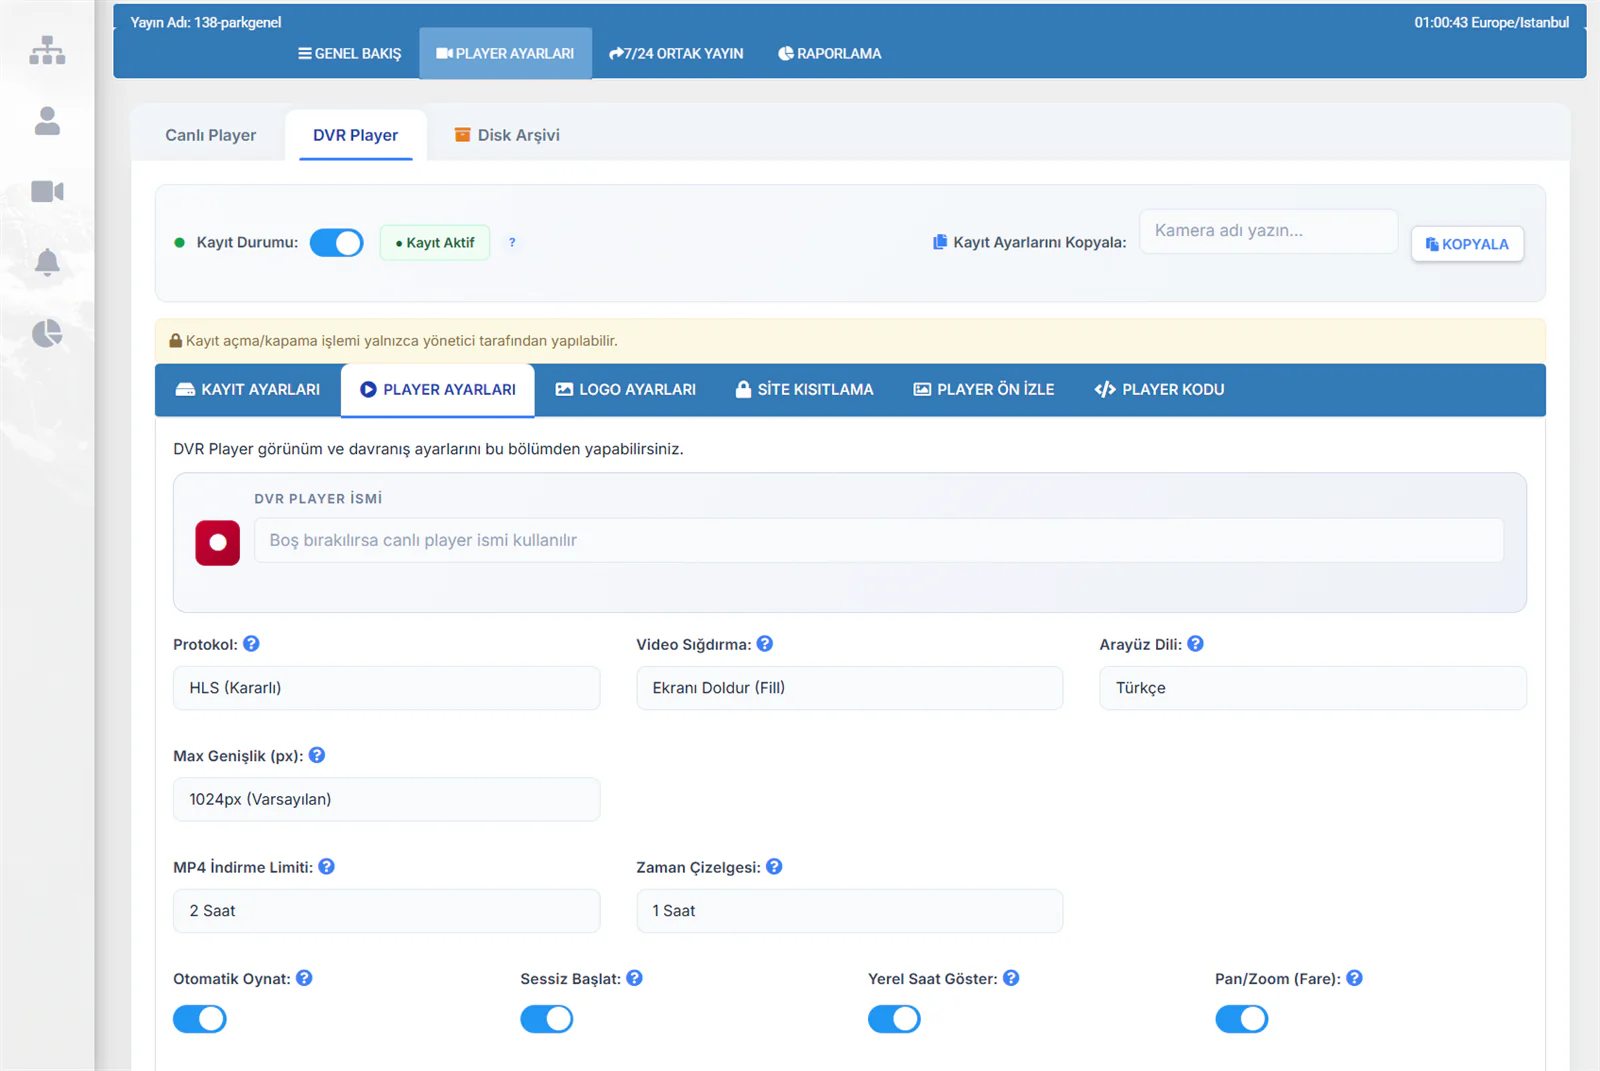
Task: Toggle the Kayıt Durumu switch
Action: (336, 243)
